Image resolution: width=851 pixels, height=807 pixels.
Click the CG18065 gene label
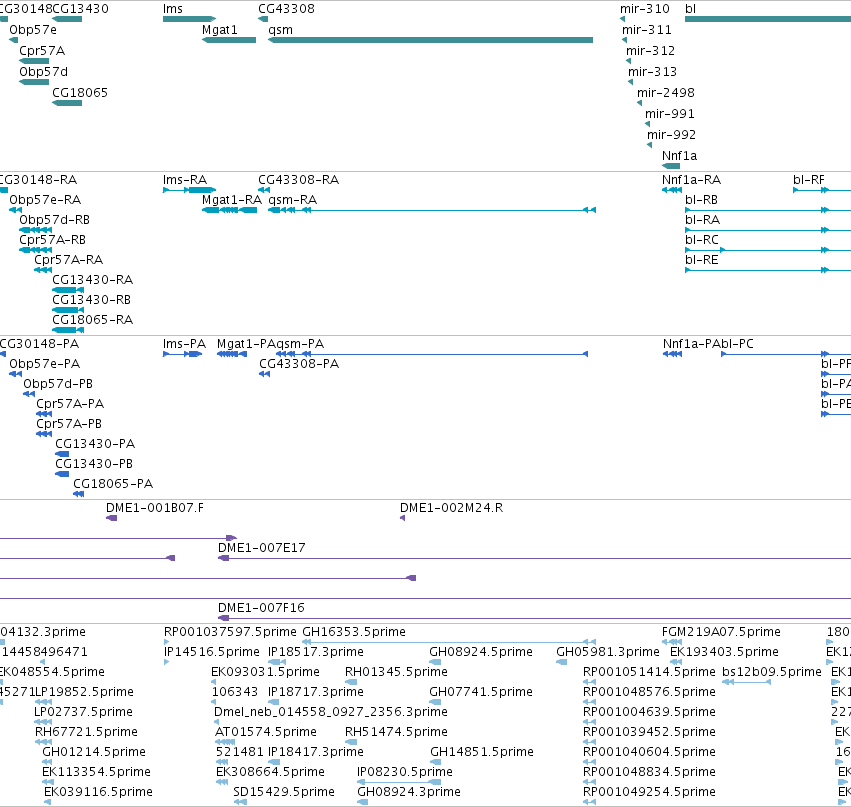pos(80,93)
